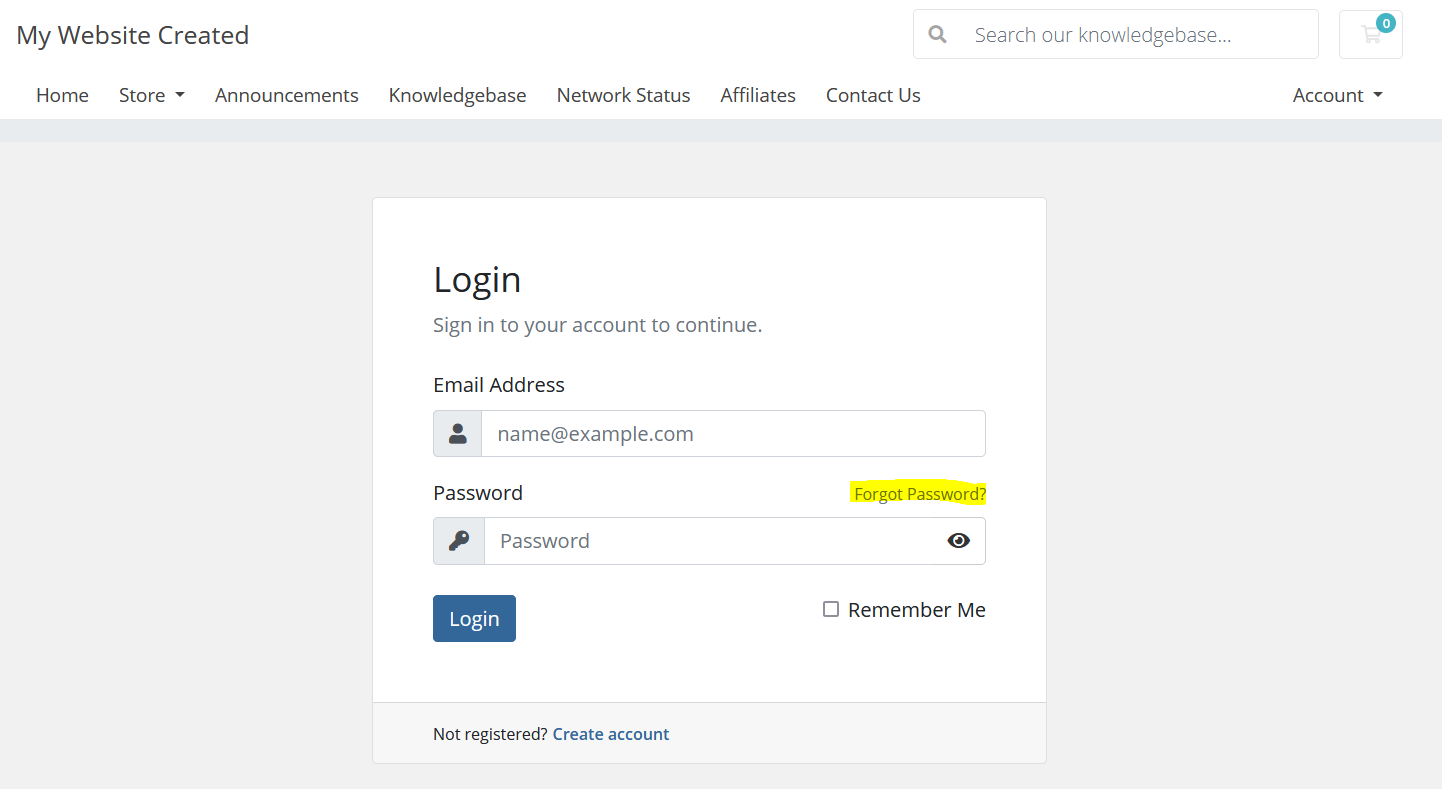Open the Announcements menu item
Image resolution: width=1442 pixels, height=789 pixels.
click(286, 95)
